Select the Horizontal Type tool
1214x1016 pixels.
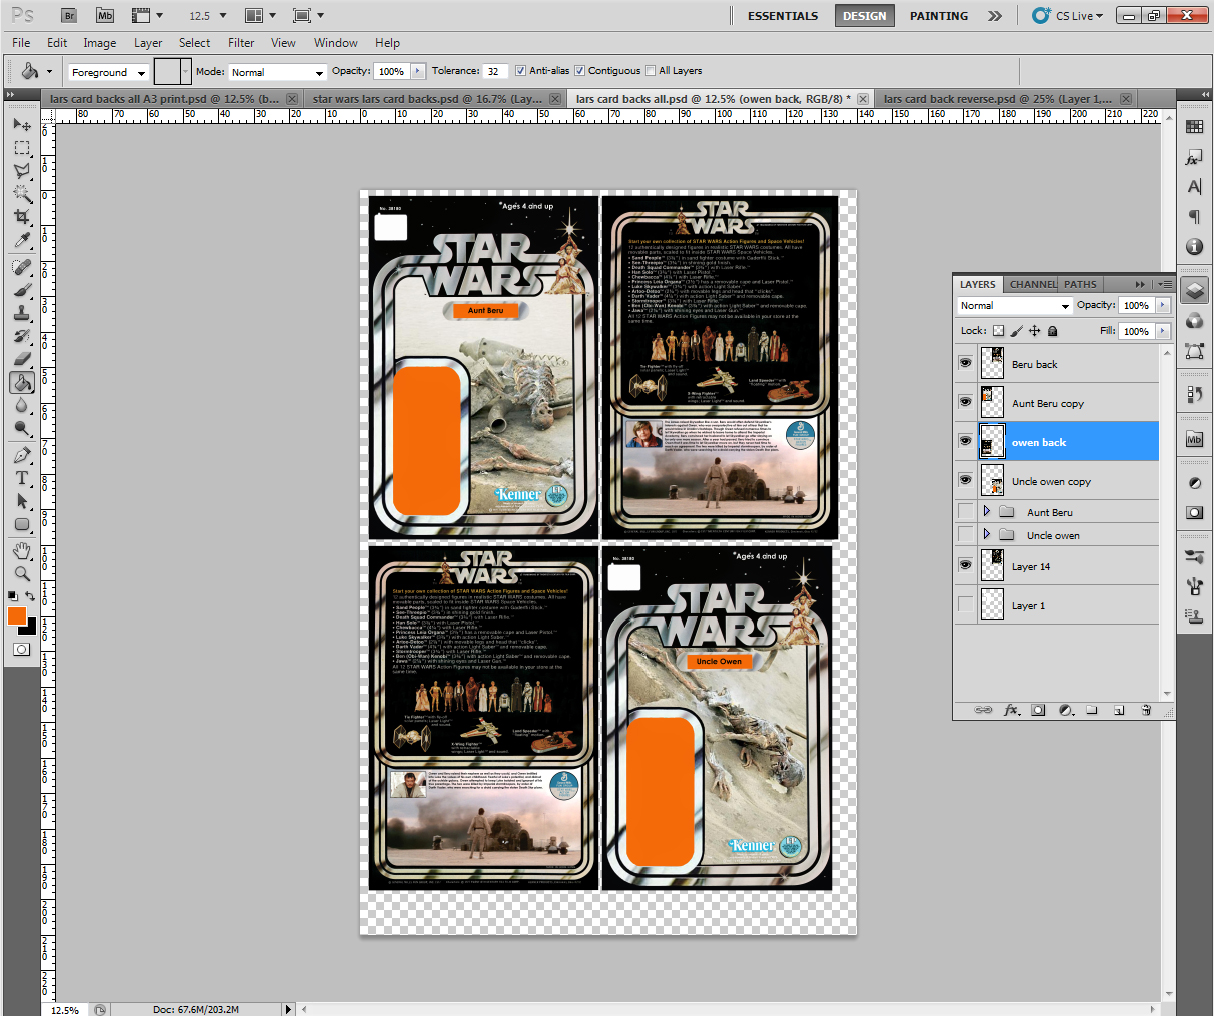[22, 477]
